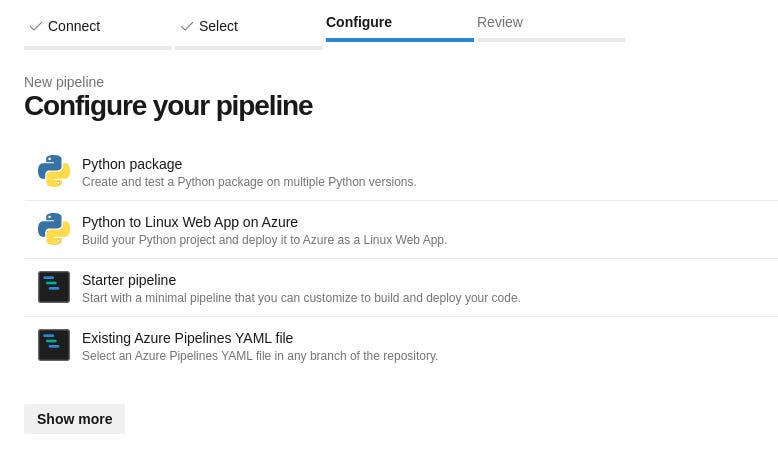Screen dimensions: 778x473
Task: Select Existing Azure Pipelines YAML file title
Action: point(187,338)
